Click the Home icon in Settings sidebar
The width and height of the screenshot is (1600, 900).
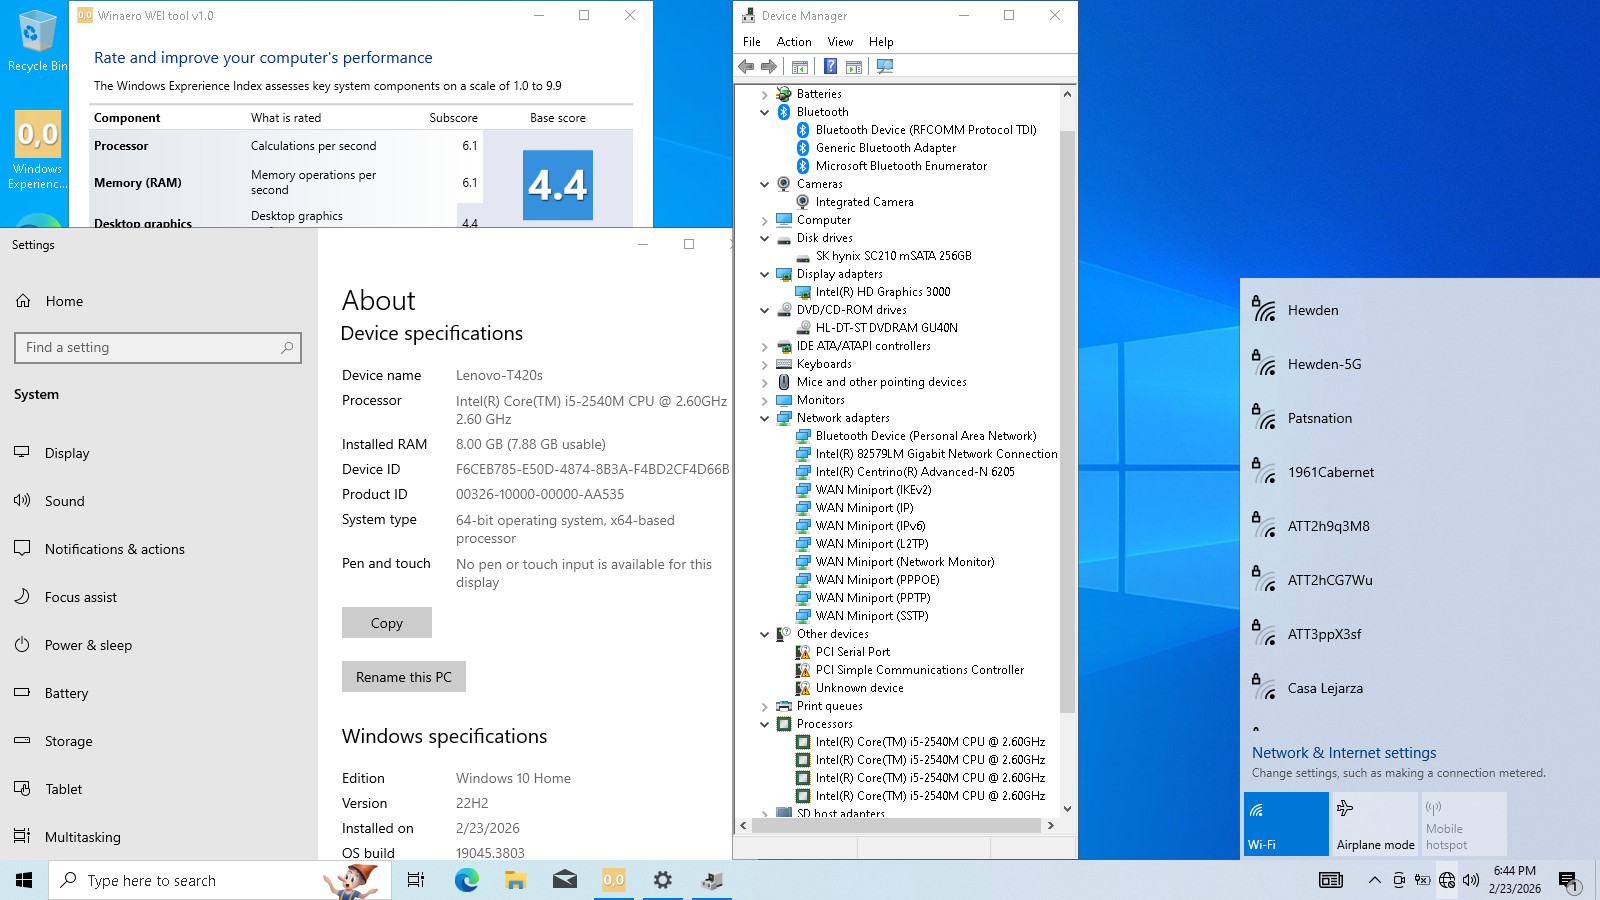tap(23, 301)
